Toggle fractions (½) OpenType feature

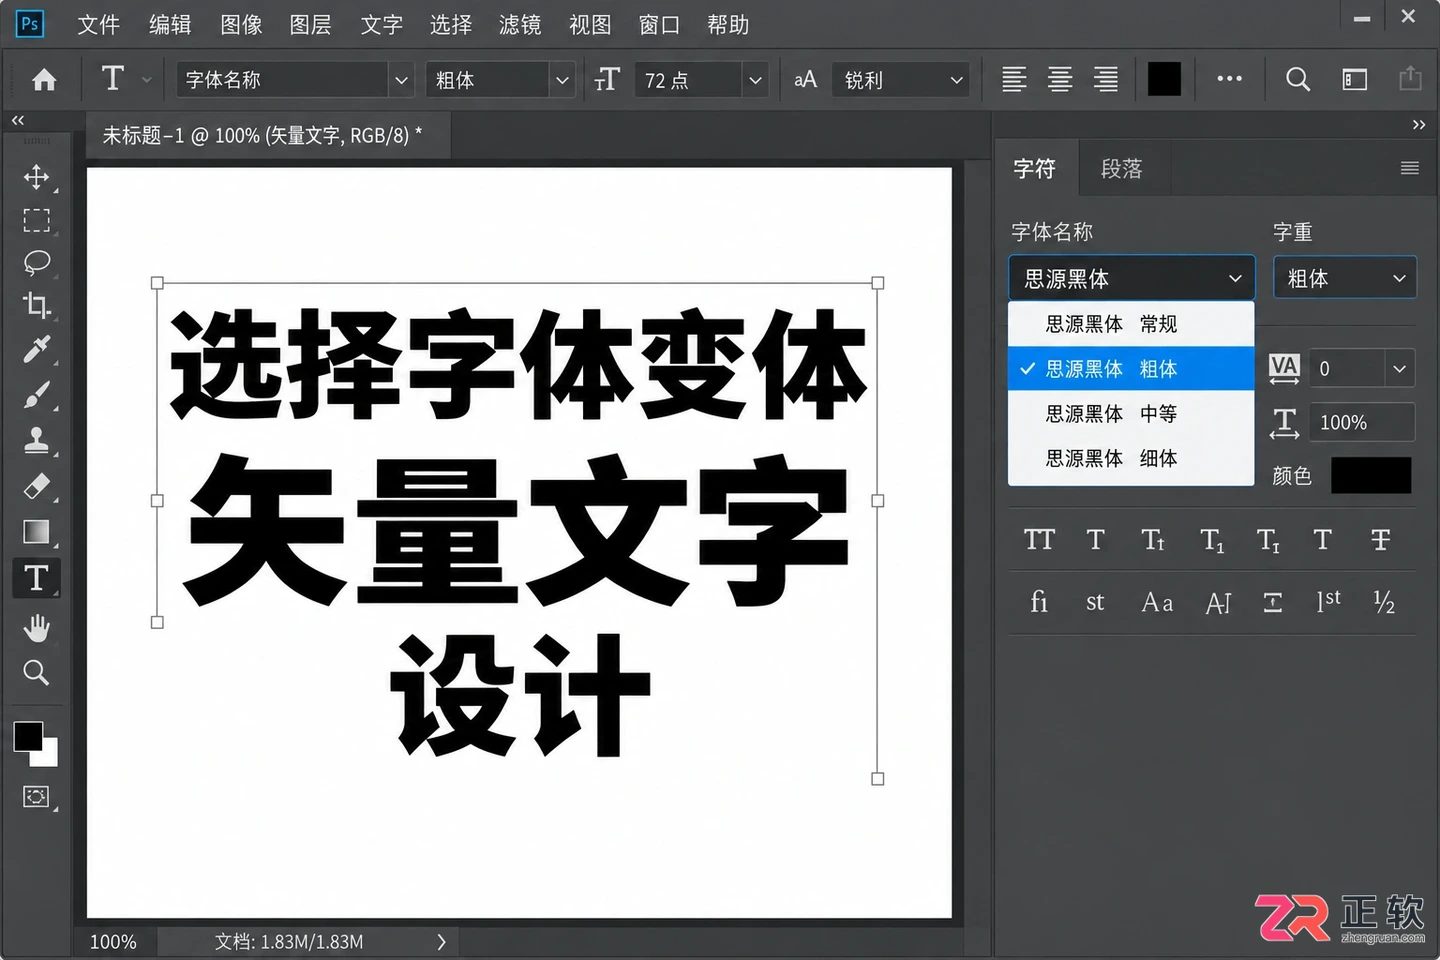tap(1384, 601)
